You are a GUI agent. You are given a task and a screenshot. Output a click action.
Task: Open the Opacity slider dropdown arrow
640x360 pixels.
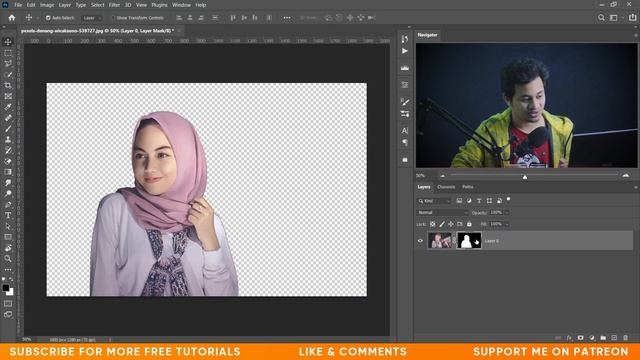(x=507, y=213)
